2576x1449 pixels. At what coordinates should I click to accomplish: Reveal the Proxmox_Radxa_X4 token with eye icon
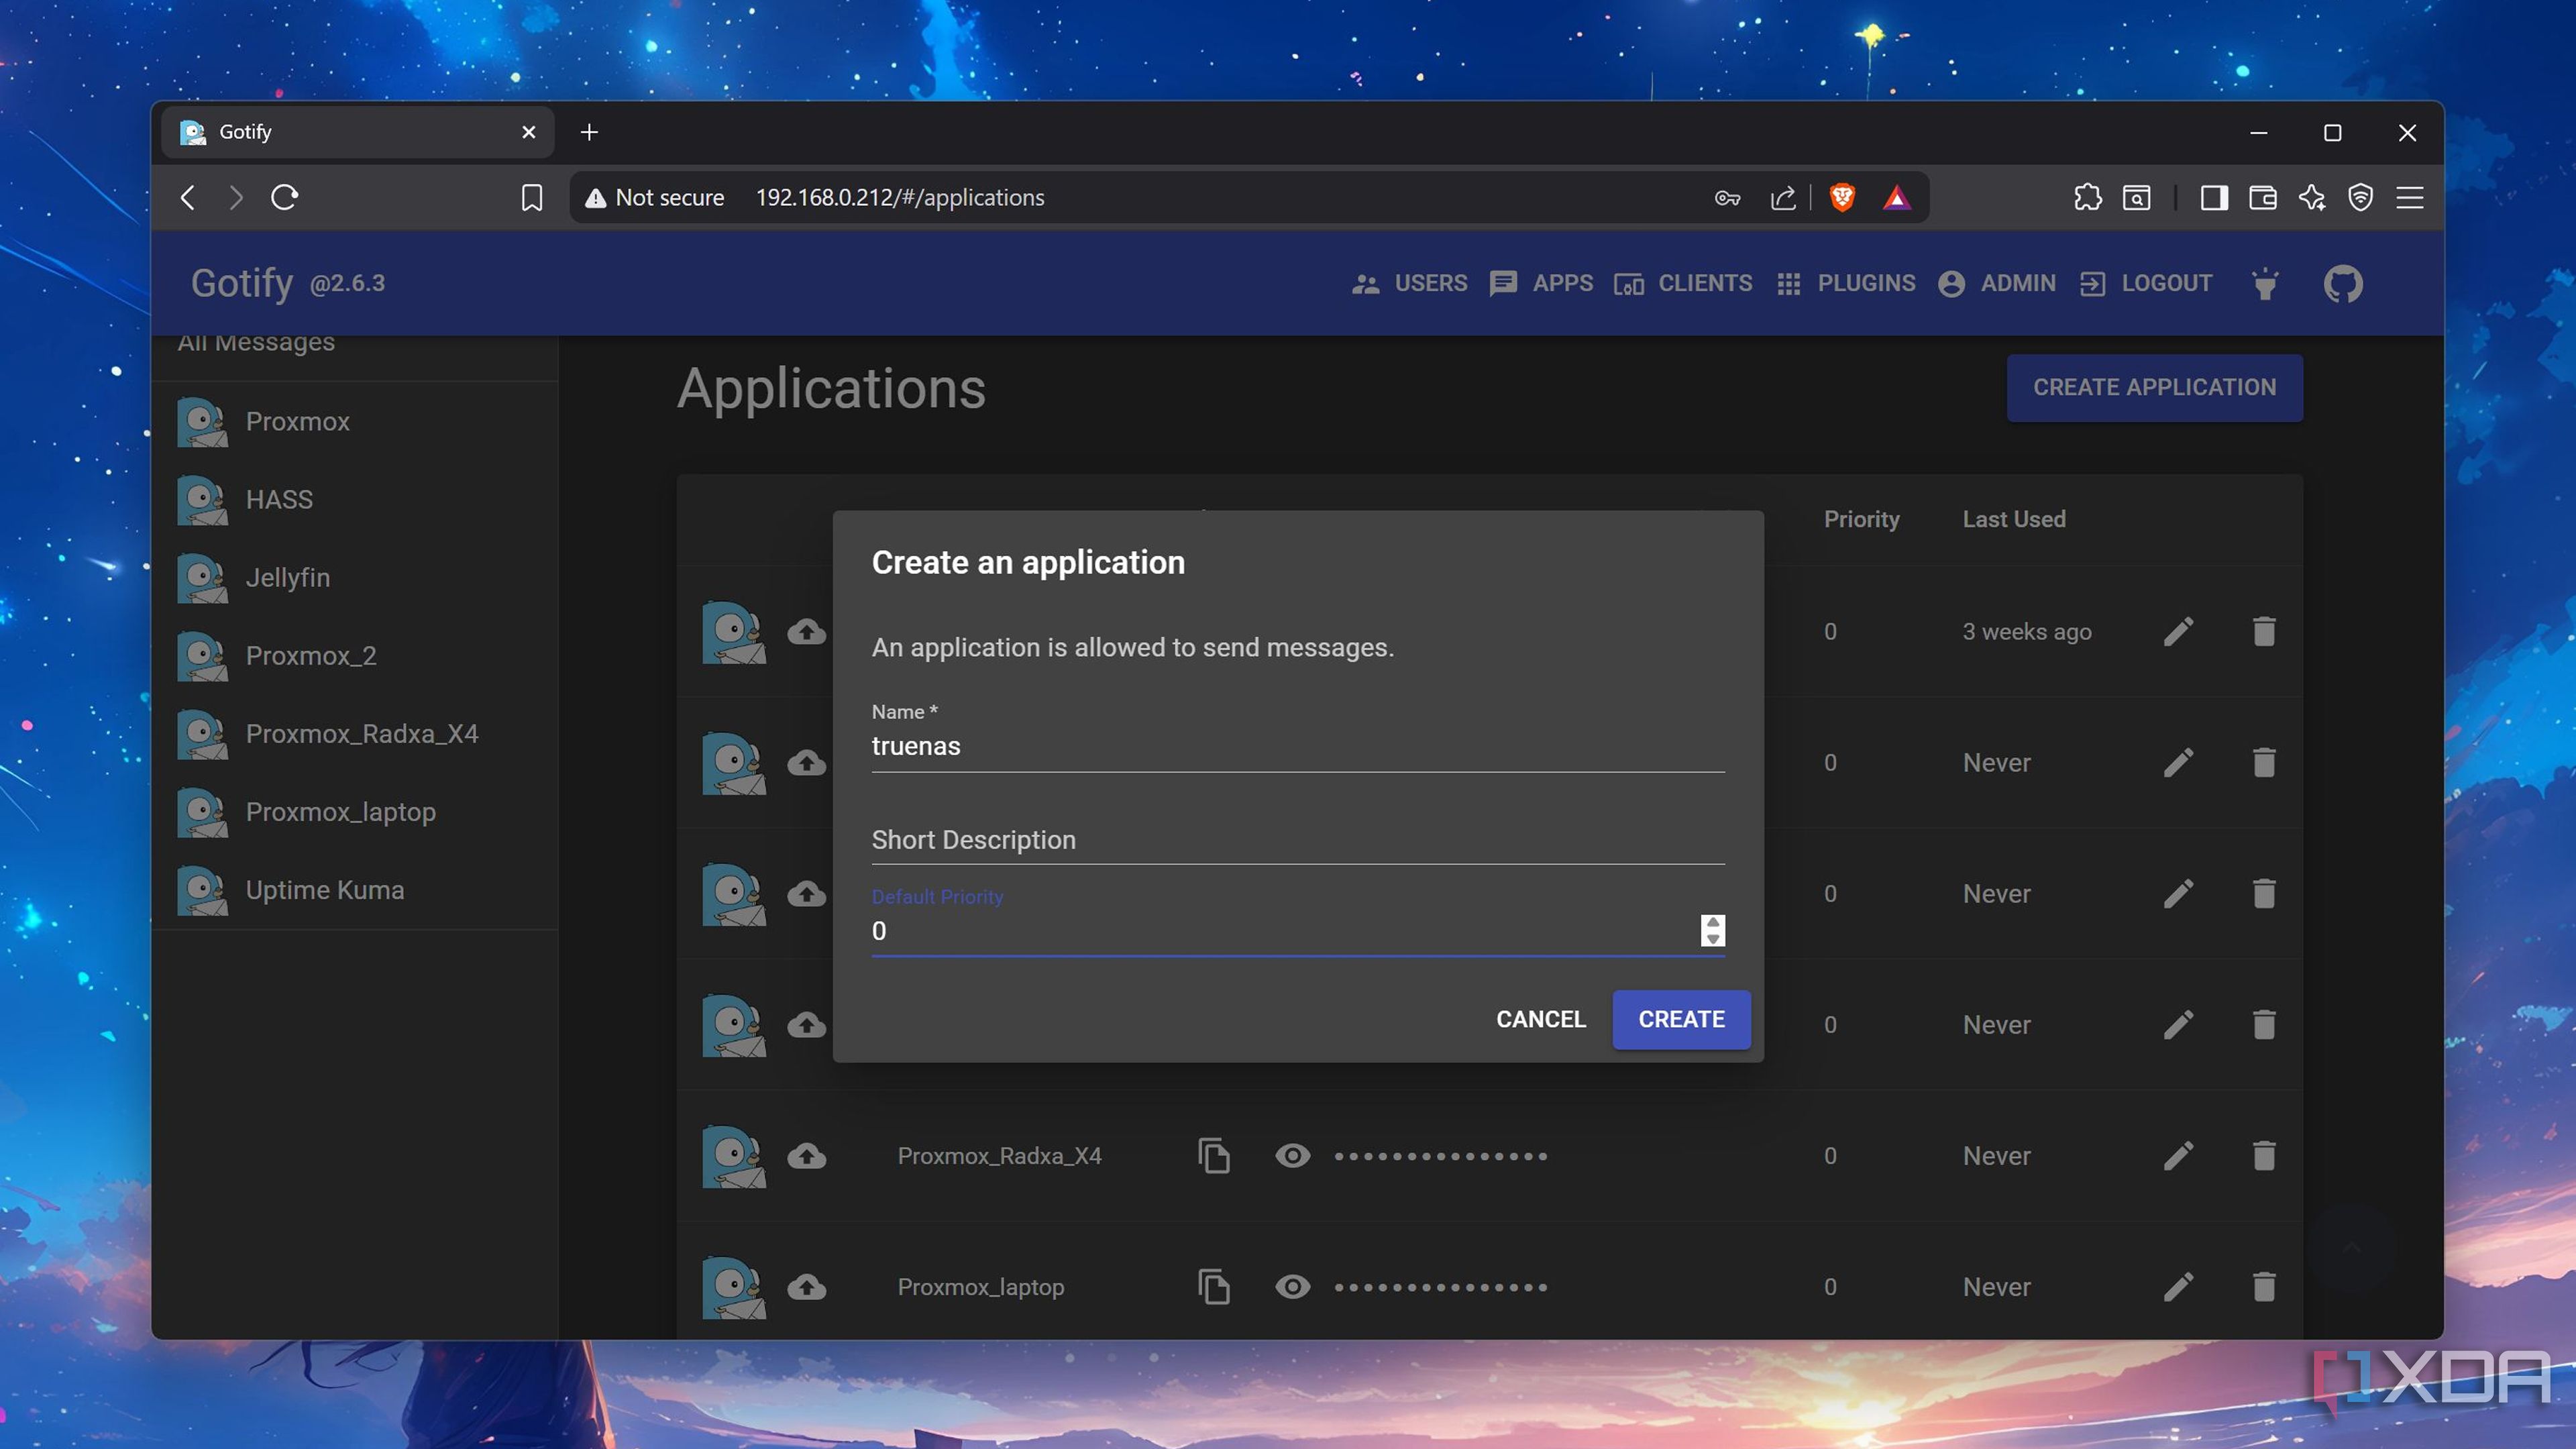click(1292, 1156)
